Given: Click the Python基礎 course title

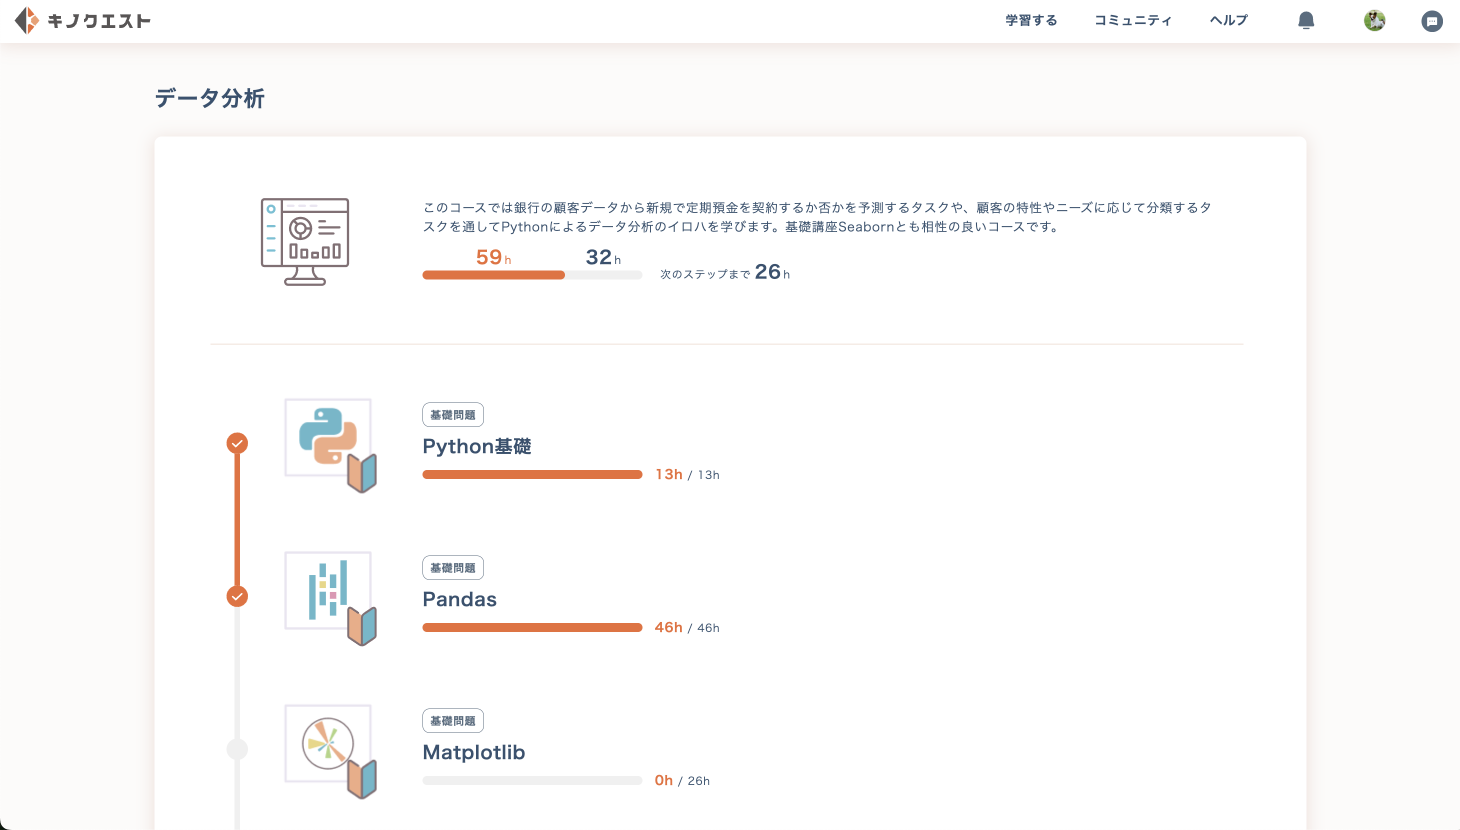Looking at the screenshot, I should tap(477, 447).
